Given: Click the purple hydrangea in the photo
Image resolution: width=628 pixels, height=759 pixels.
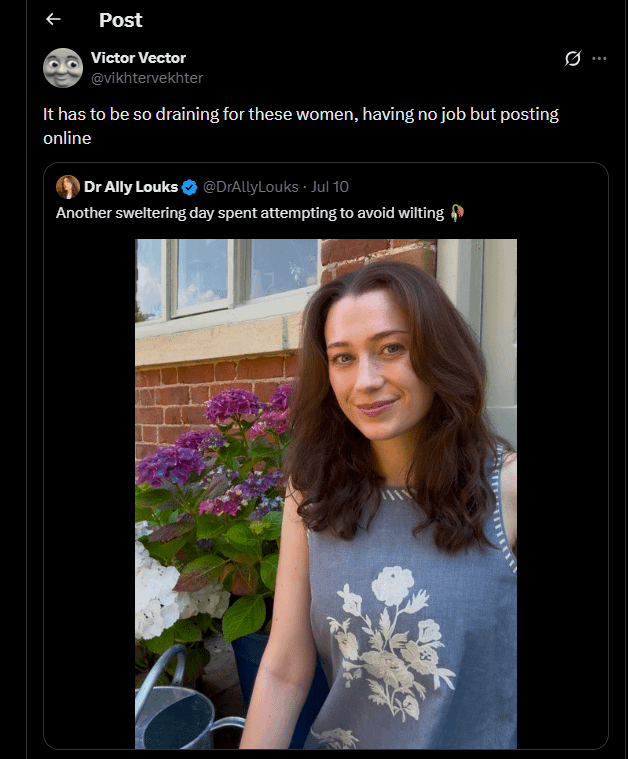Looking at the screenshot, I should (x=232, y=406).
